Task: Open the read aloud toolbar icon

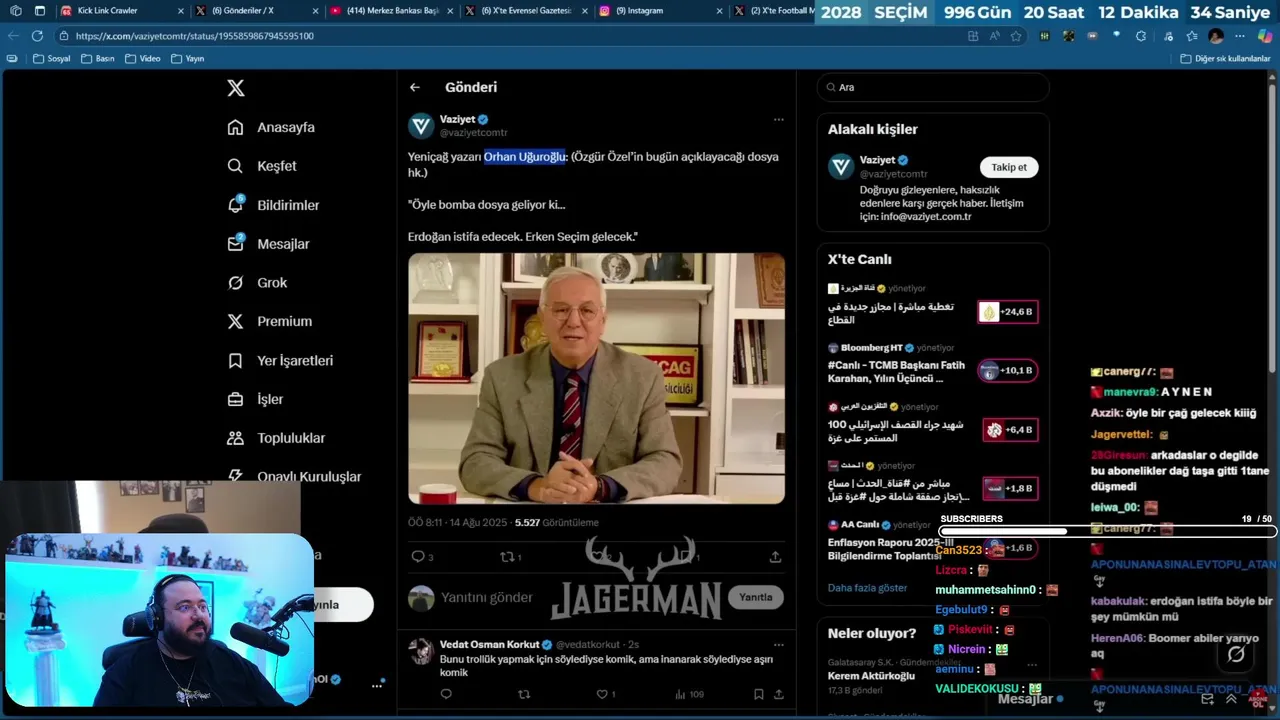Action: tap(994, 36)
